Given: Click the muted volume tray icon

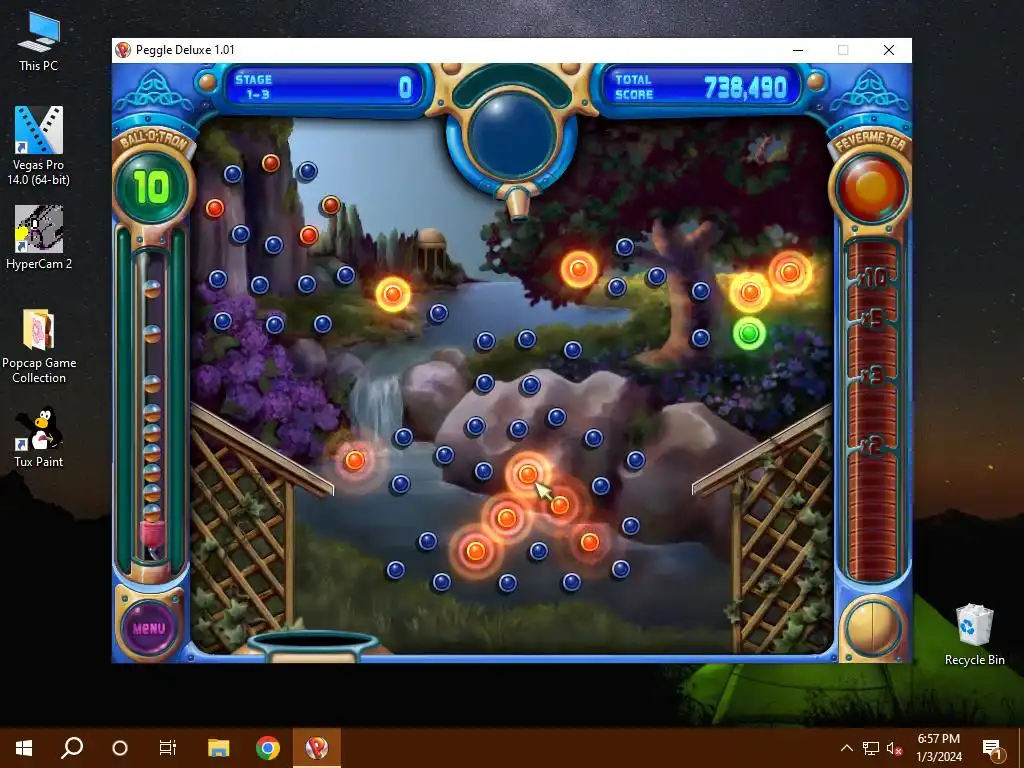Looking at the screenshot, I should [x=894, y=748].
